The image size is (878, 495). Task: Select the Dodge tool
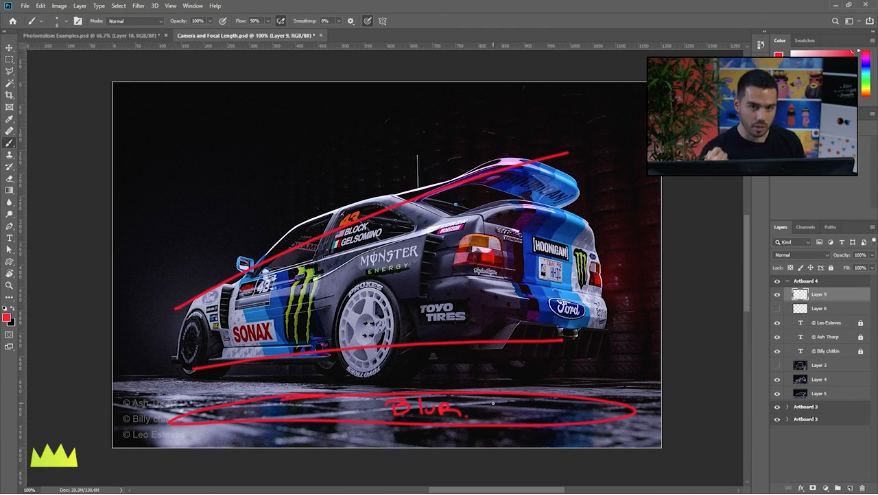tap(9, 214)
